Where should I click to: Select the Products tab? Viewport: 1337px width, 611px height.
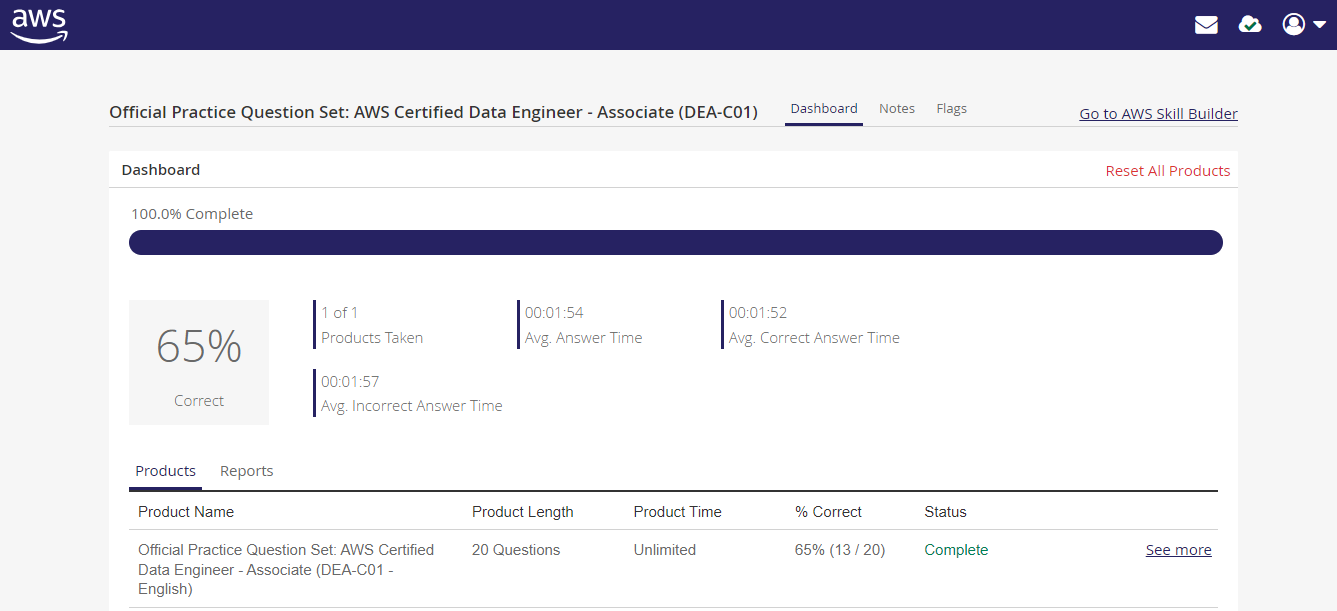tap(165, 471)
